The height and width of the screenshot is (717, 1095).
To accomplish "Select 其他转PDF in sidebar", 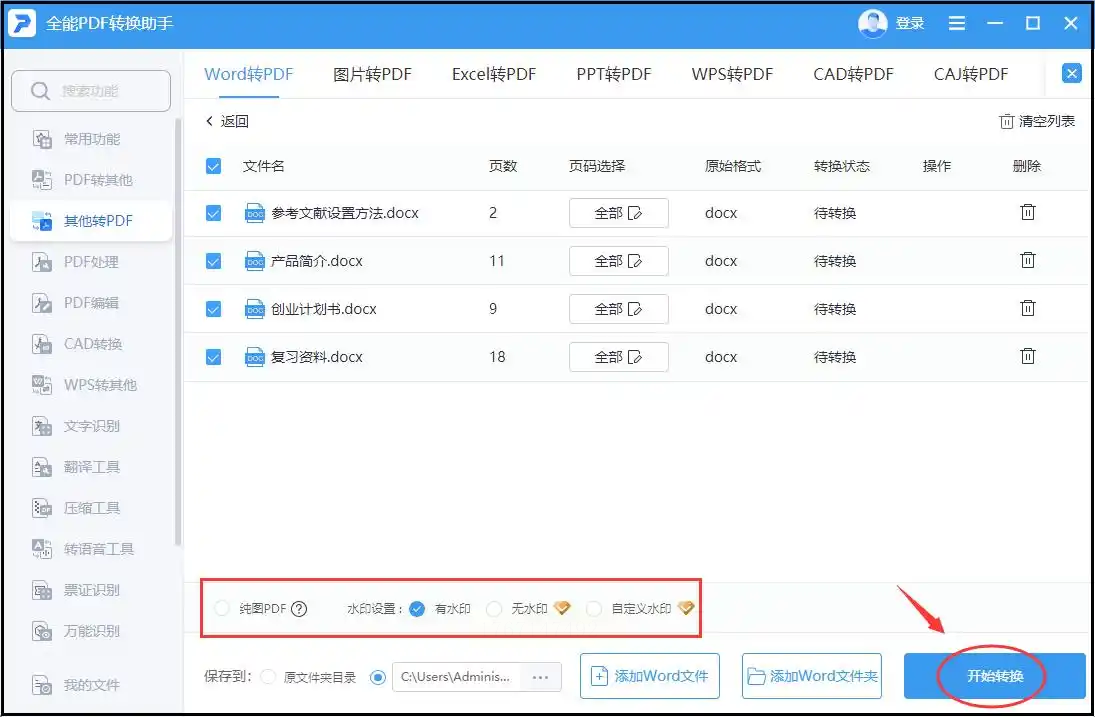I will (91, 221).
